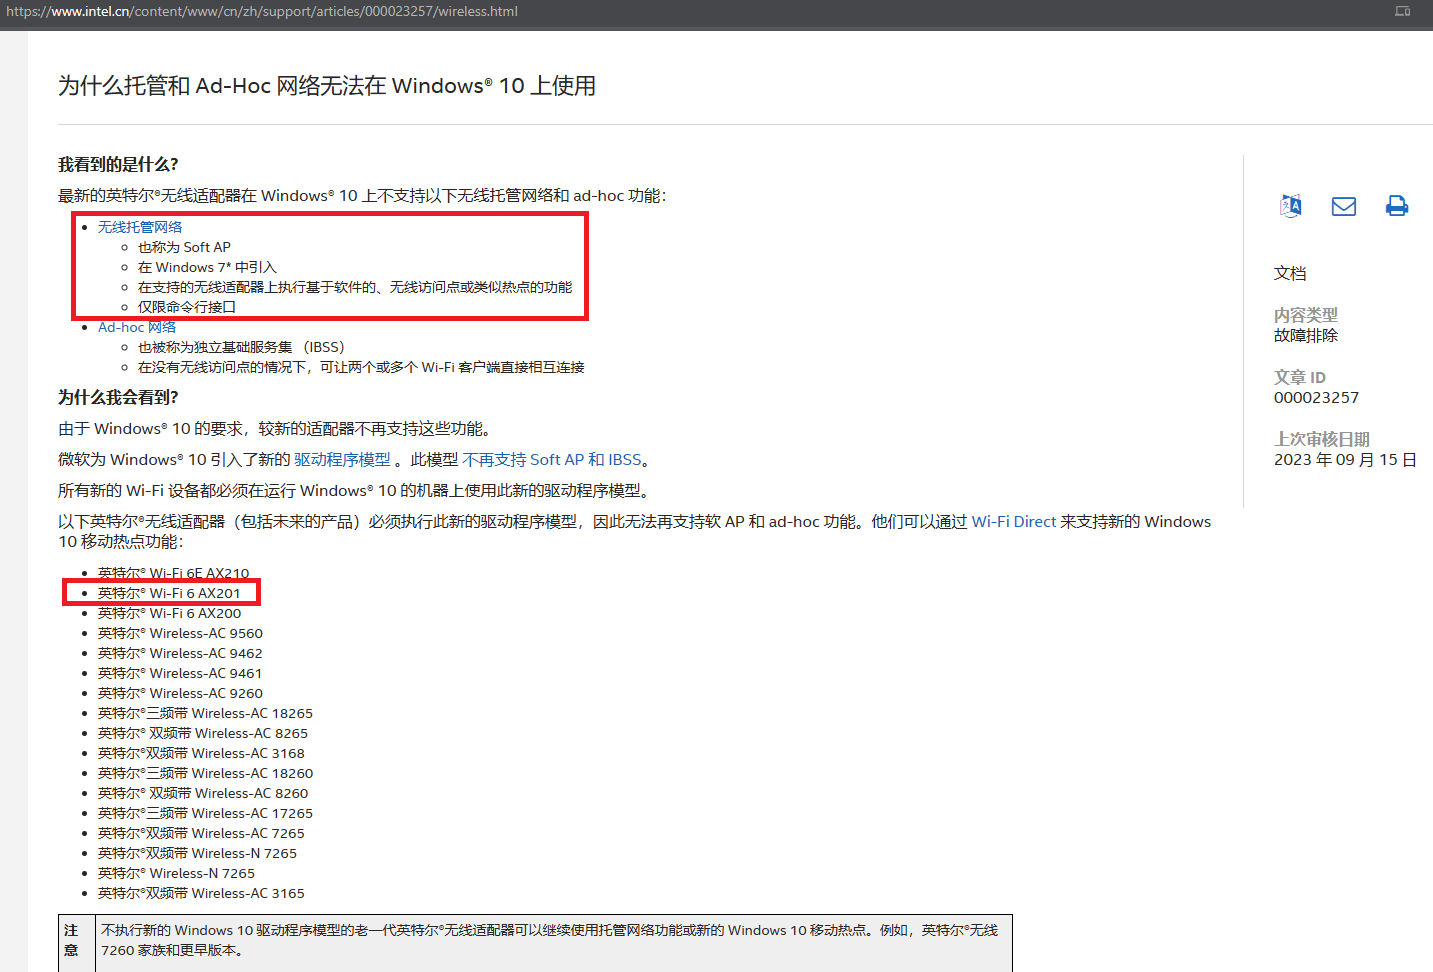Select list item Wireless-AC 9462

pos(180,653)
